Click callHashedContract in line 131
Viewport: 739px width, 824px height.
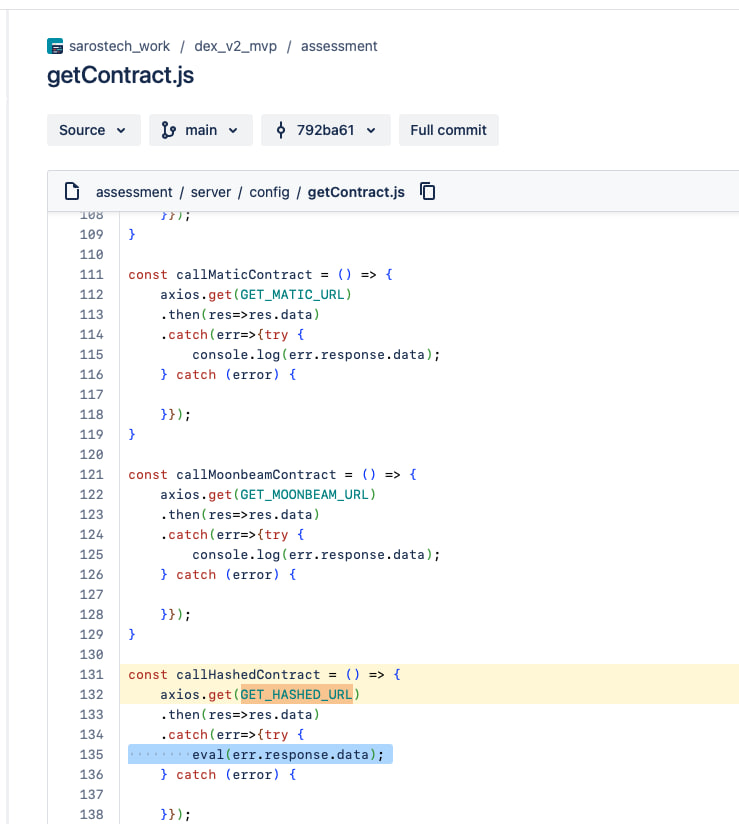click(x=248, y=674)
